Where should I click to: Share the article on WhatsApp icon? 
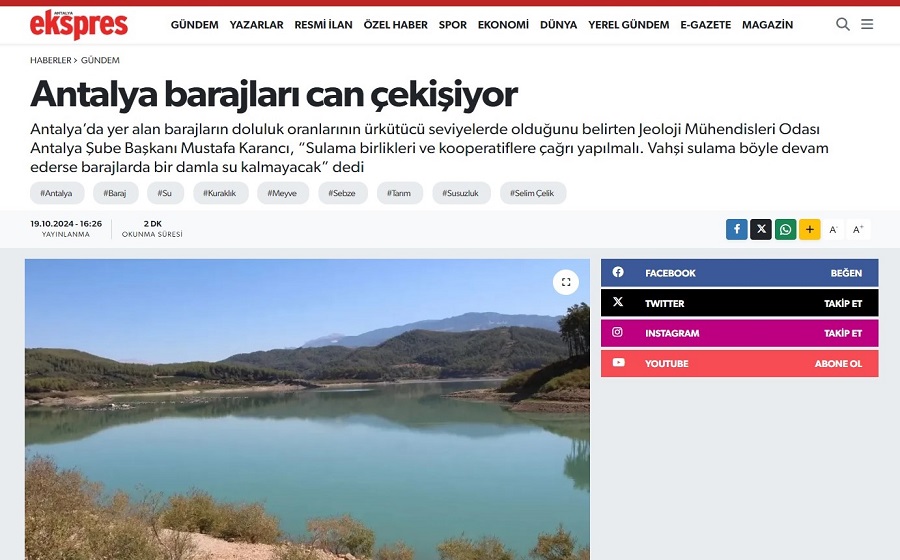(x=785, y=230)
